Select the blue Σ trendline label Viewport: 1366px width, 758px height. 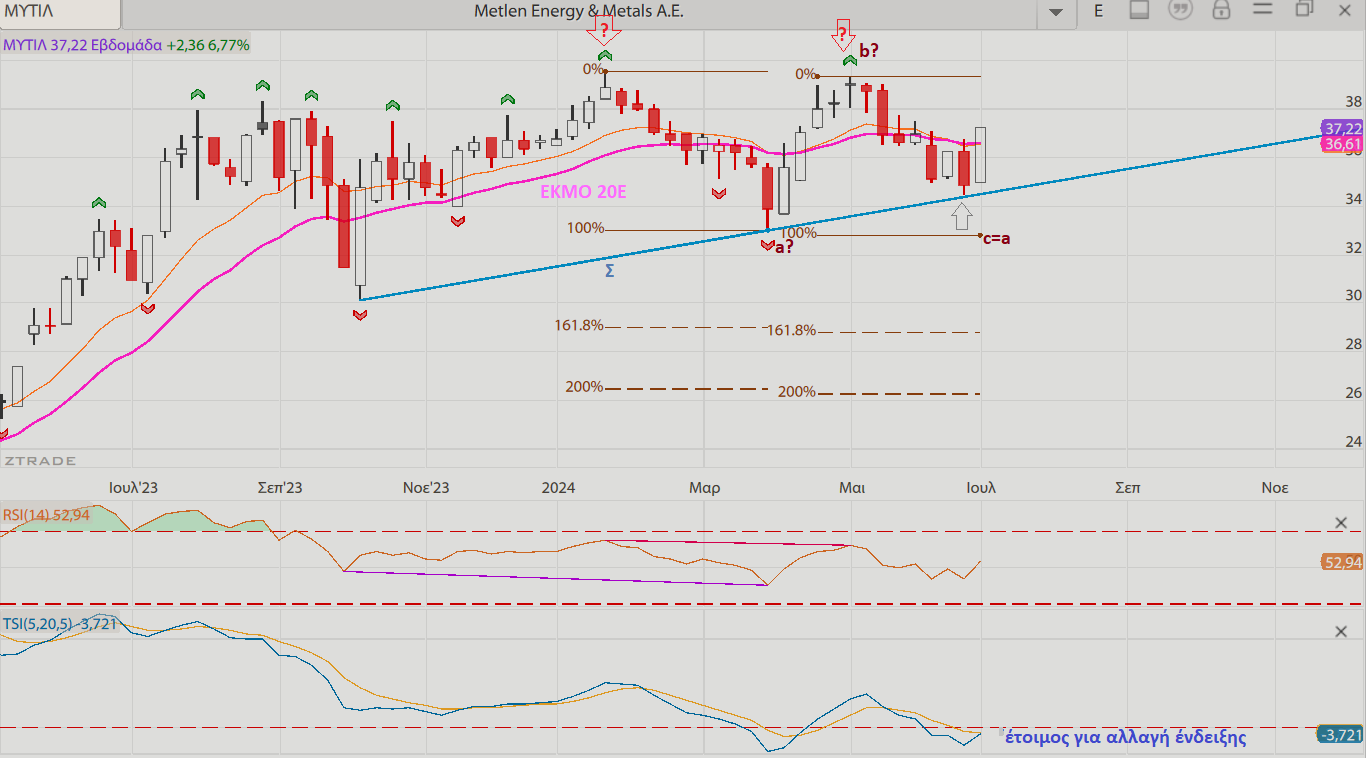click(610, 271)
